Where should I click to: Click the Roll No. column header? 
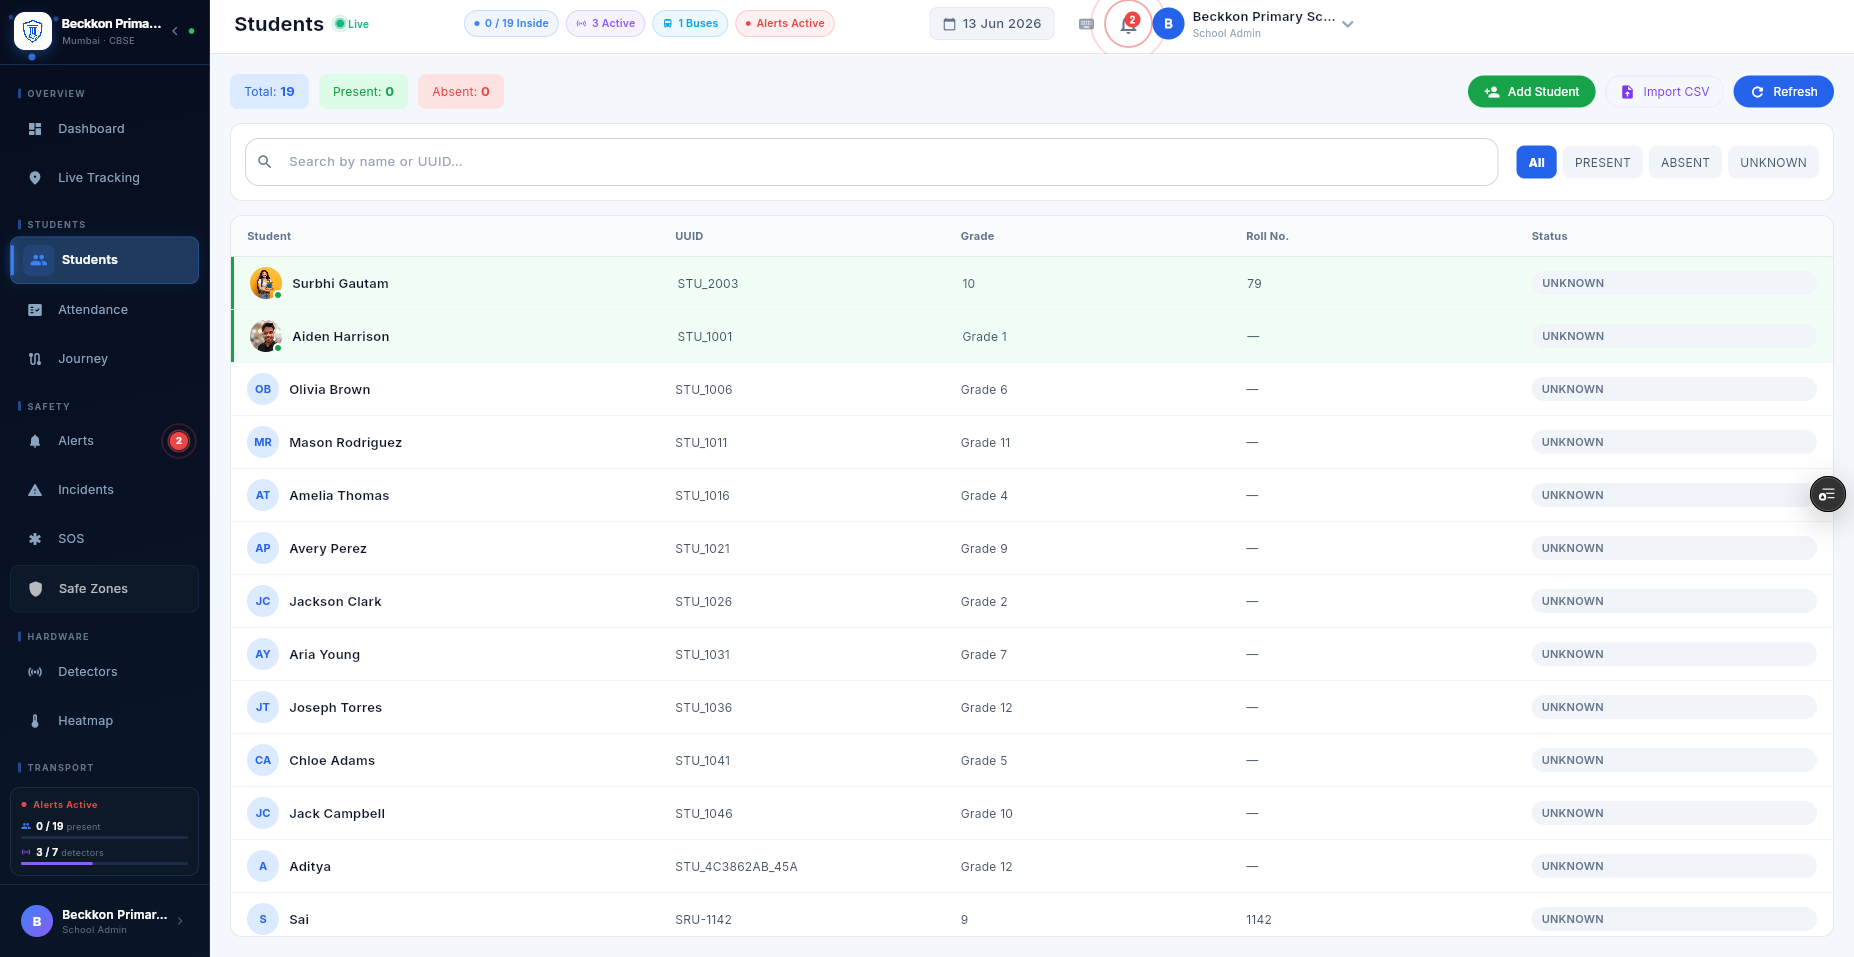point(1267,236)
